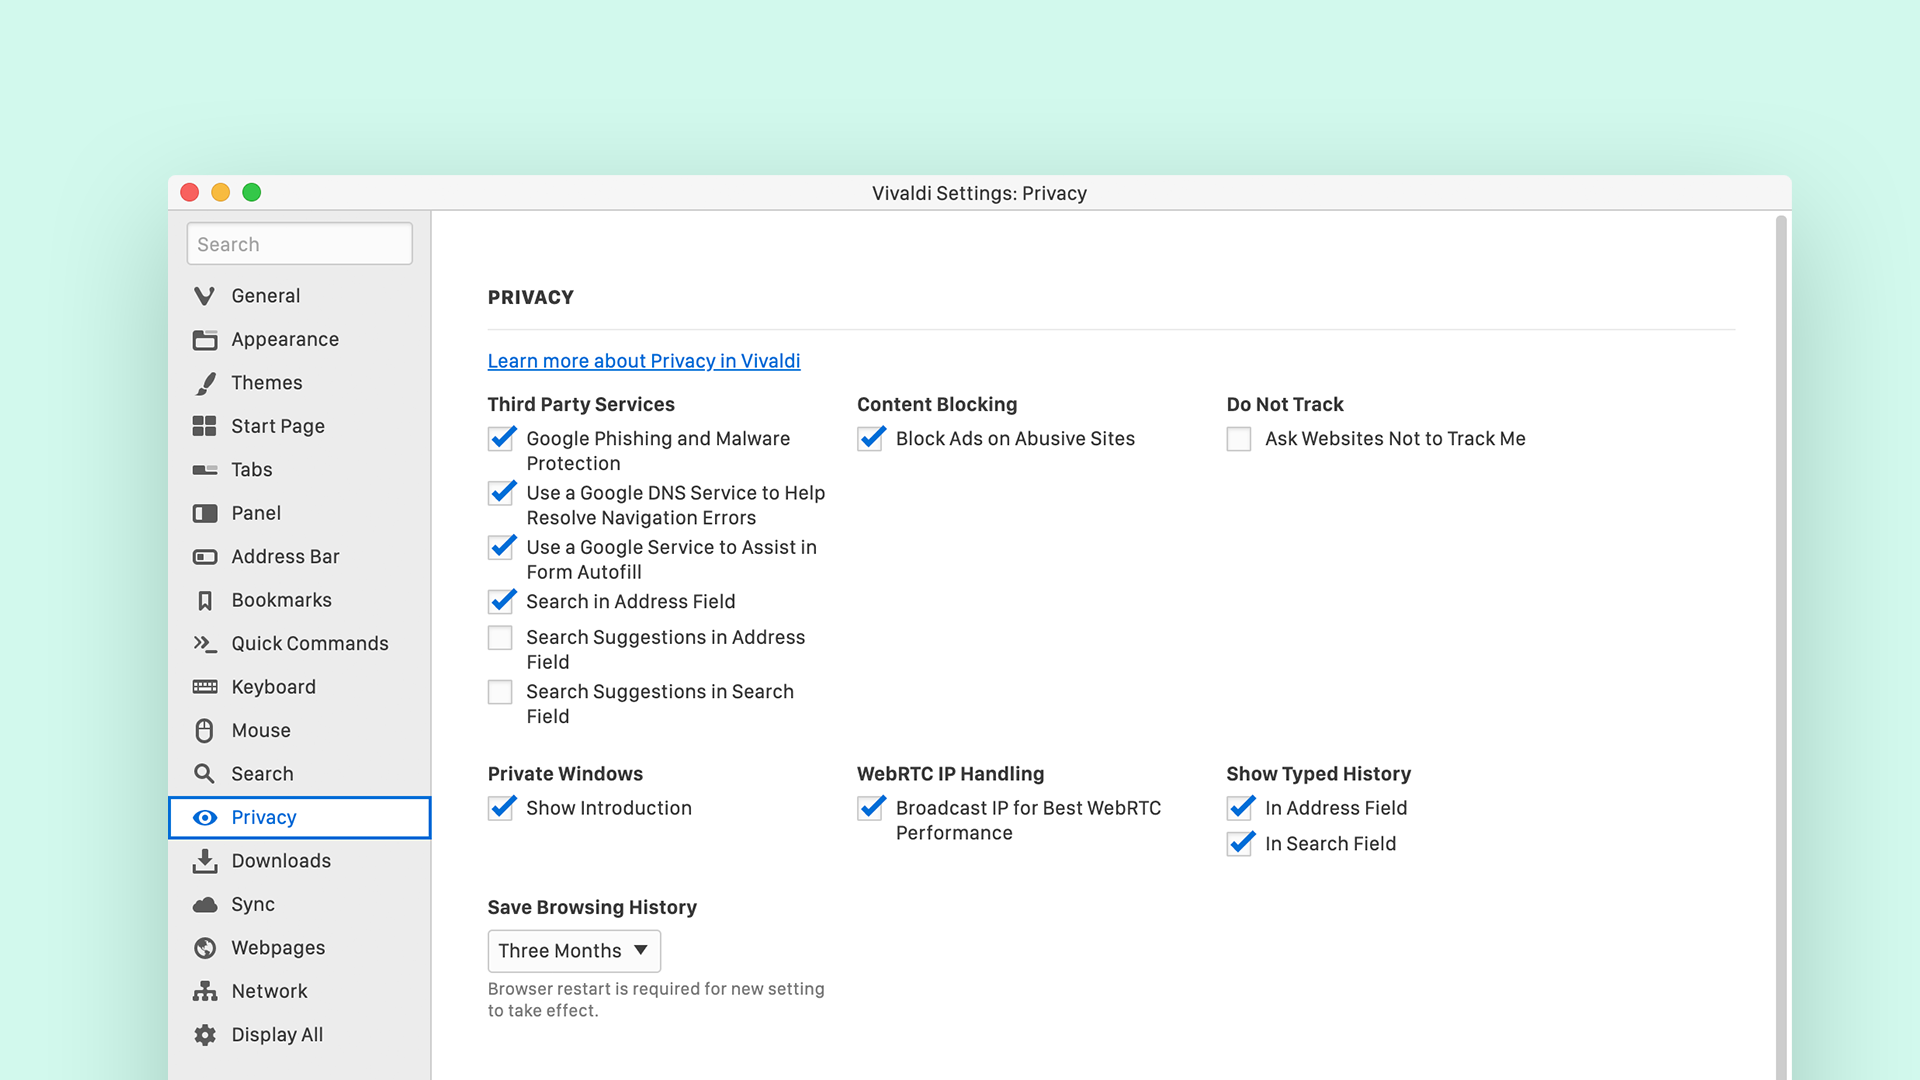Image resolution: width=1920 pixels, height=1080 pixels.
Task: Click the Quick Commands settings icon
Action: (x=206, y=644)
